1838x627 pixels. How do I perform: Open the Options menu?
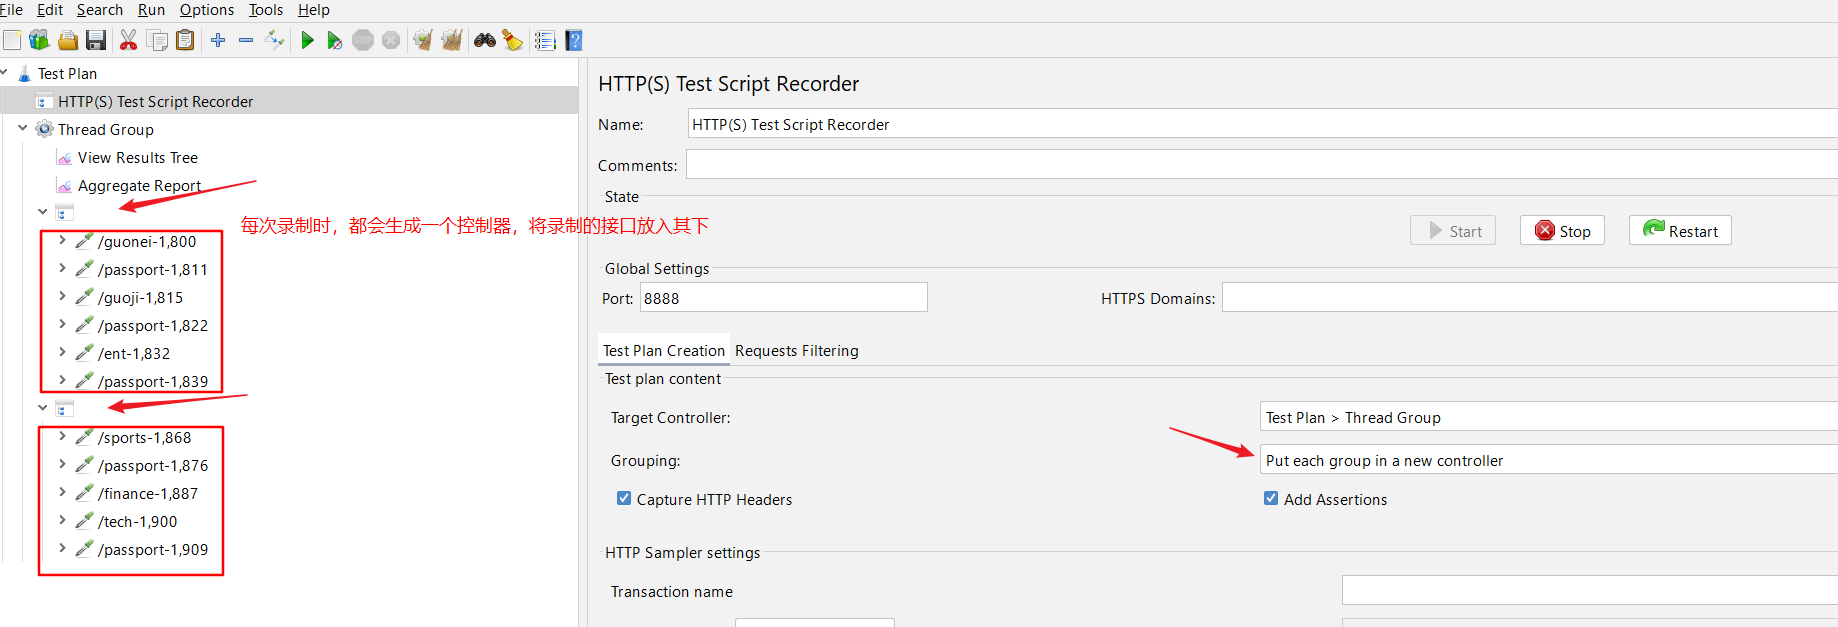pos(206,10)
